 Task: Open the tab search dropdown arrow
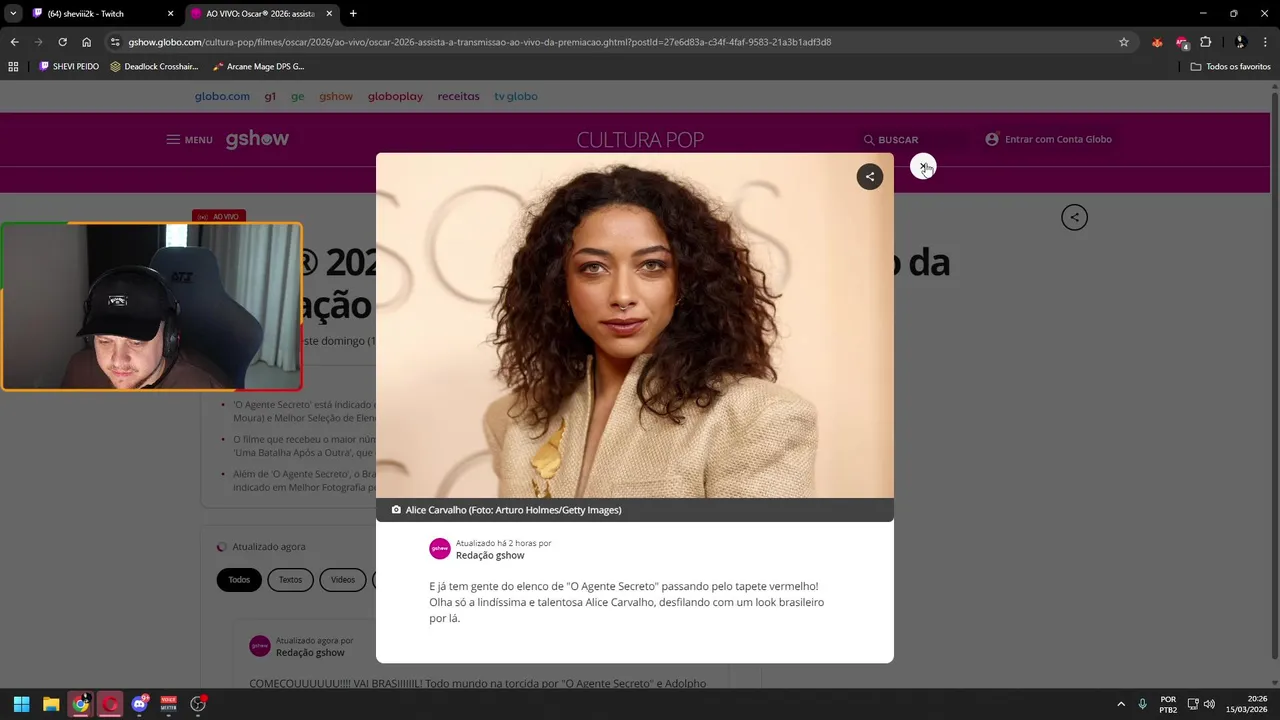[13, 14]
